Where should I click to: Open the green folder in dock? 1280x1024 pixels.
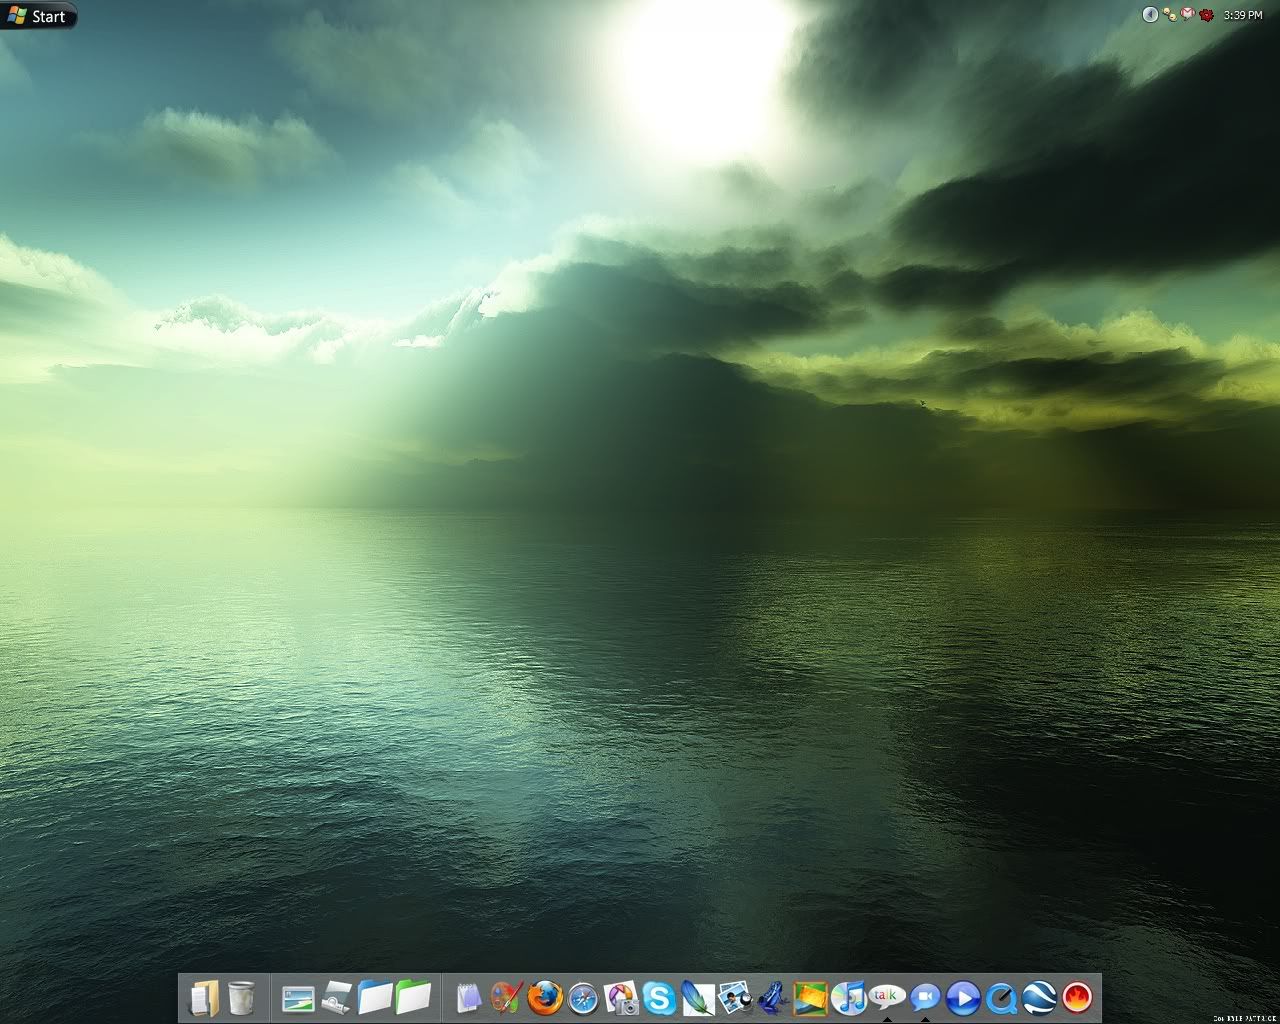pos(413,998)
